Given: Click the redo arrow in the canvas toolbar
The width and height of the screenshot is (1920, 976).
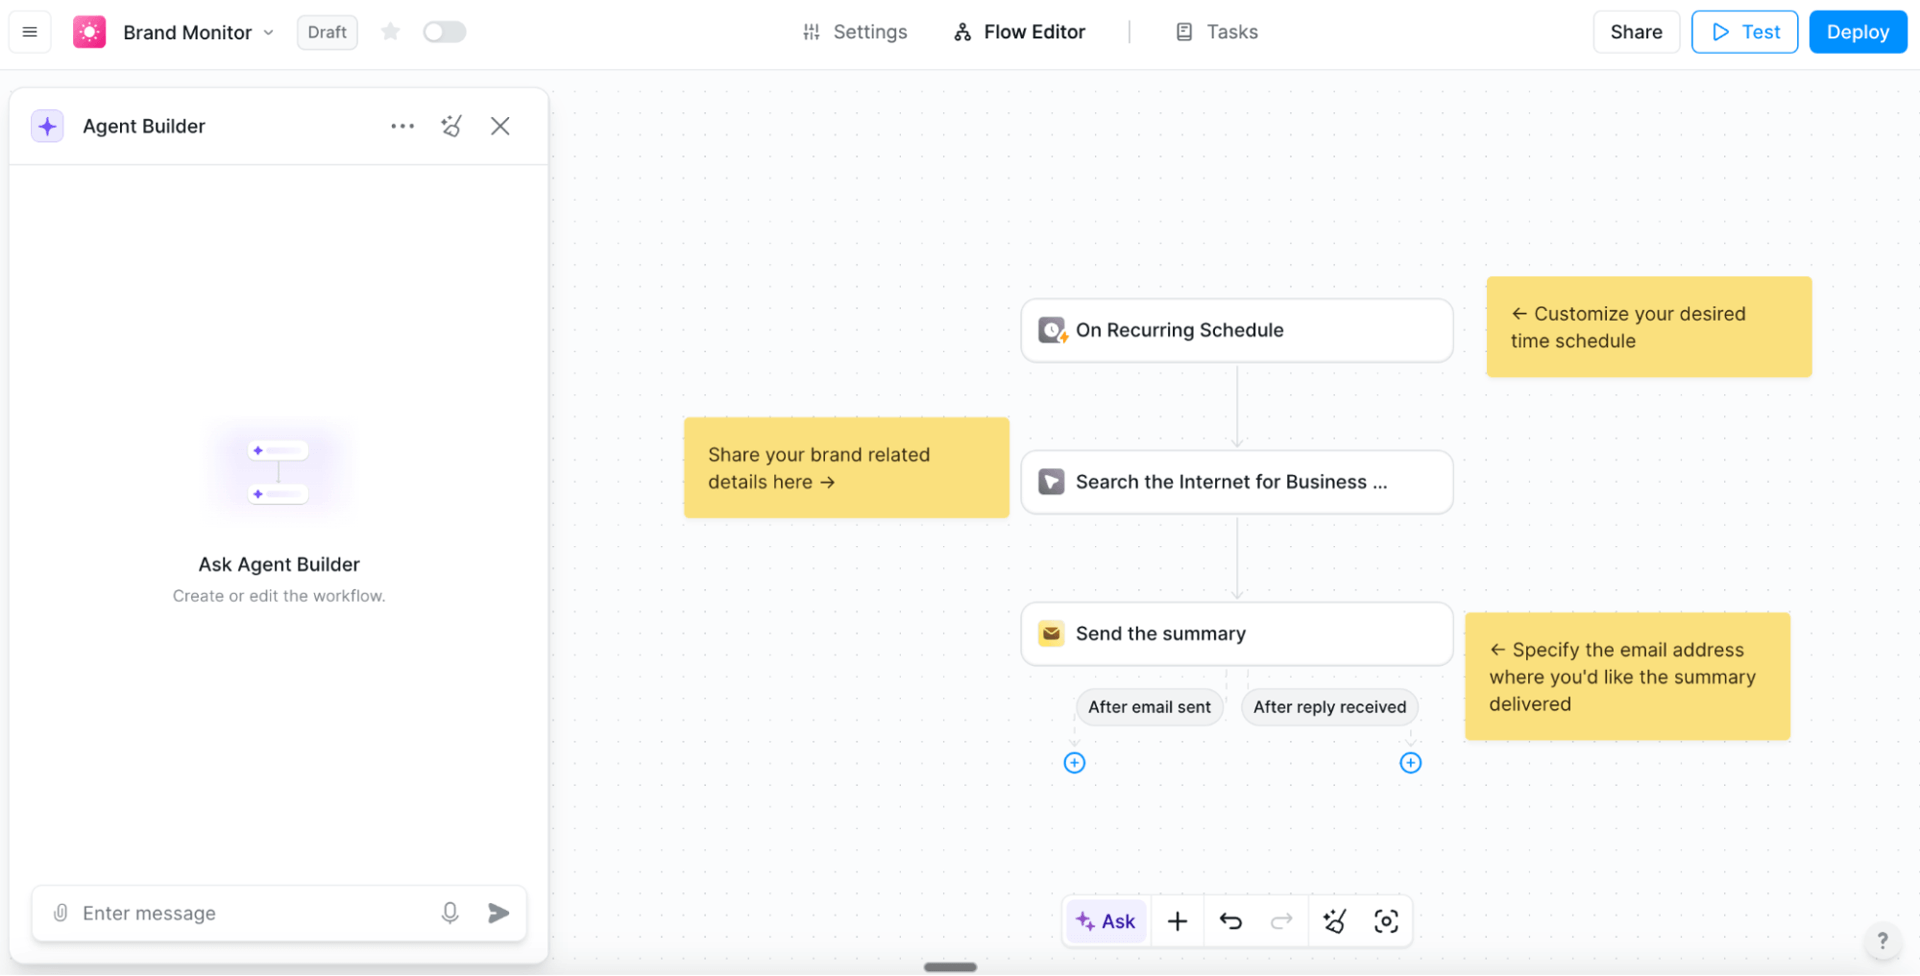Looking at the screenshot, I should pos(1281,920).
